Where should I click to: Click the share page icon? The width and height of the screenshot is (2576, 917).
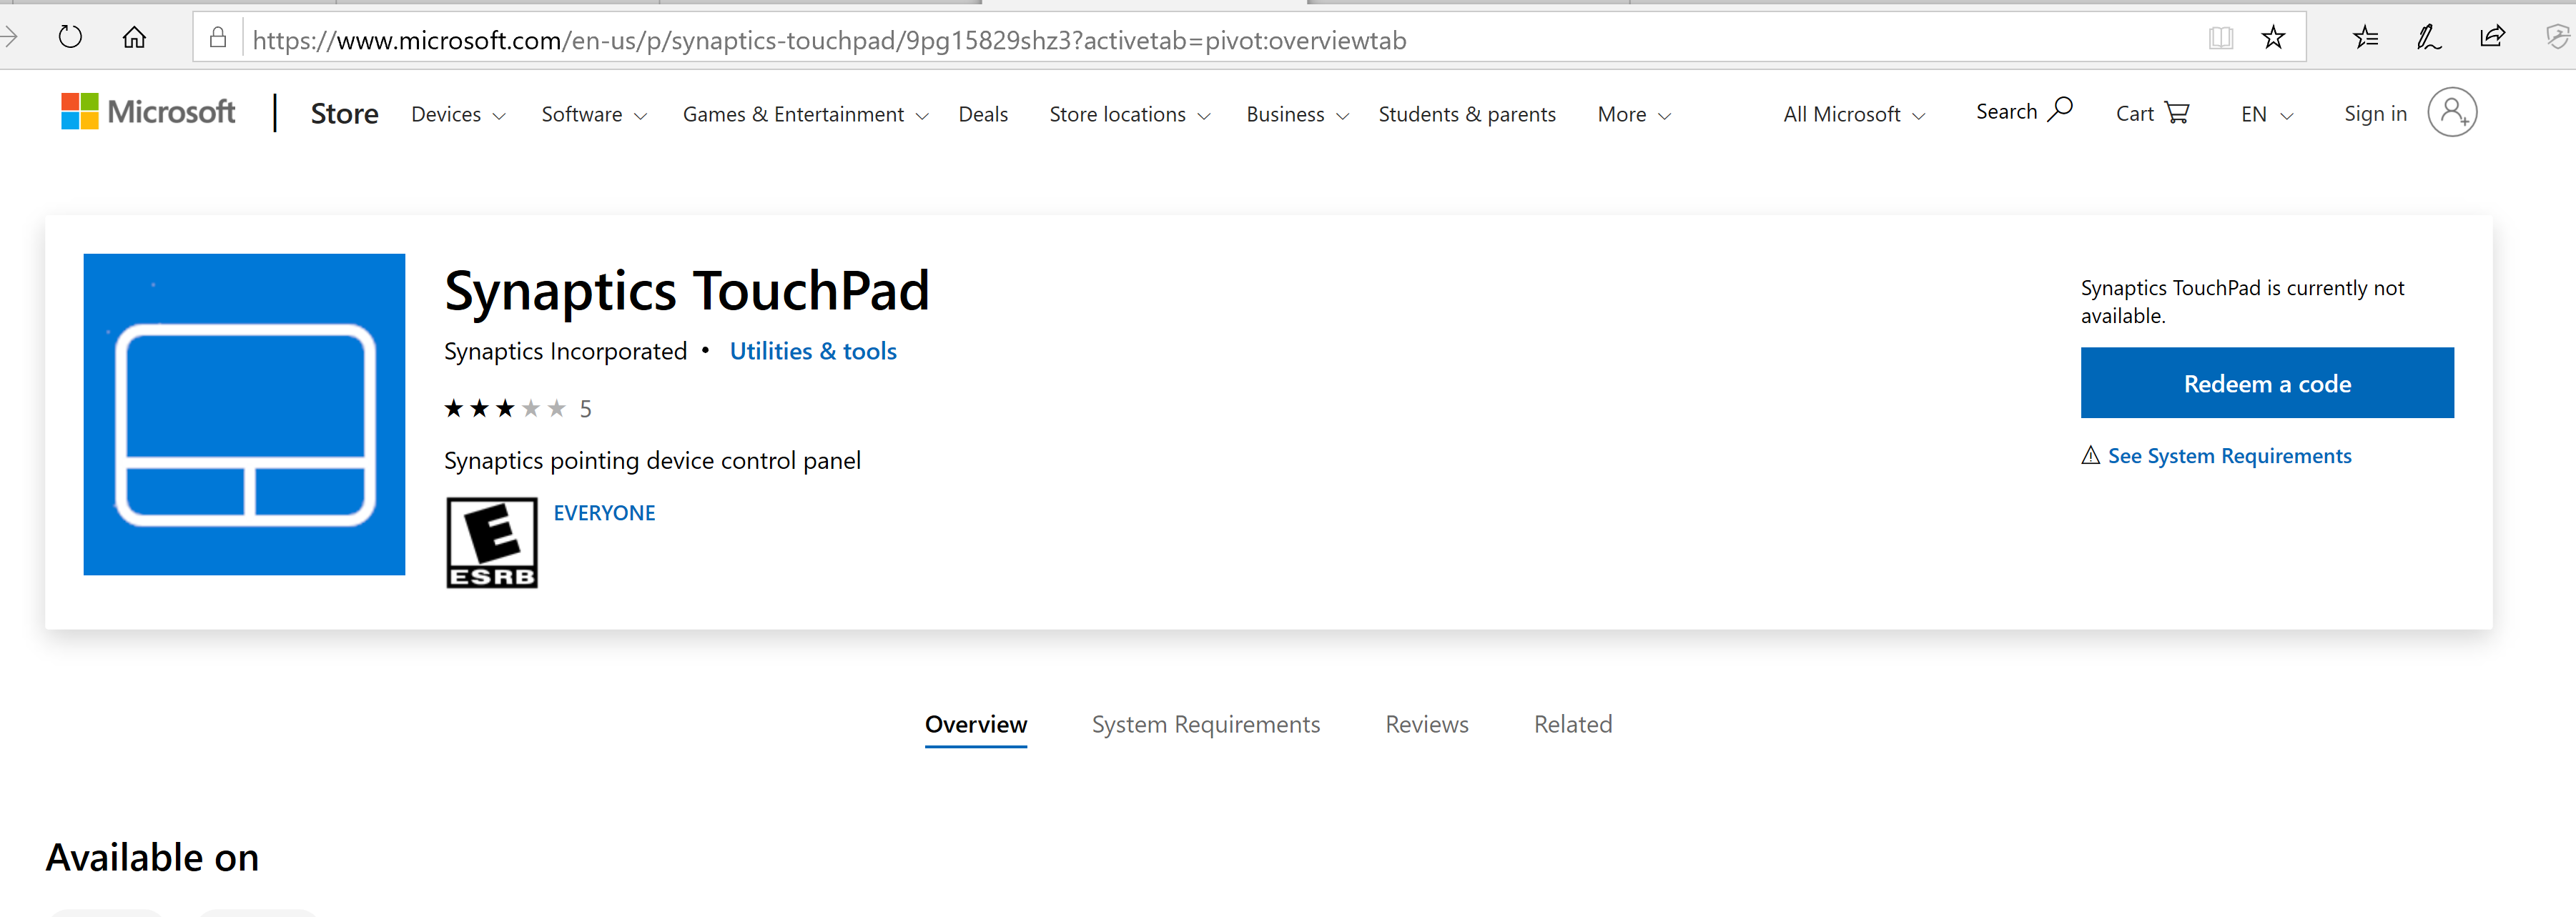tap(2493, 38)
